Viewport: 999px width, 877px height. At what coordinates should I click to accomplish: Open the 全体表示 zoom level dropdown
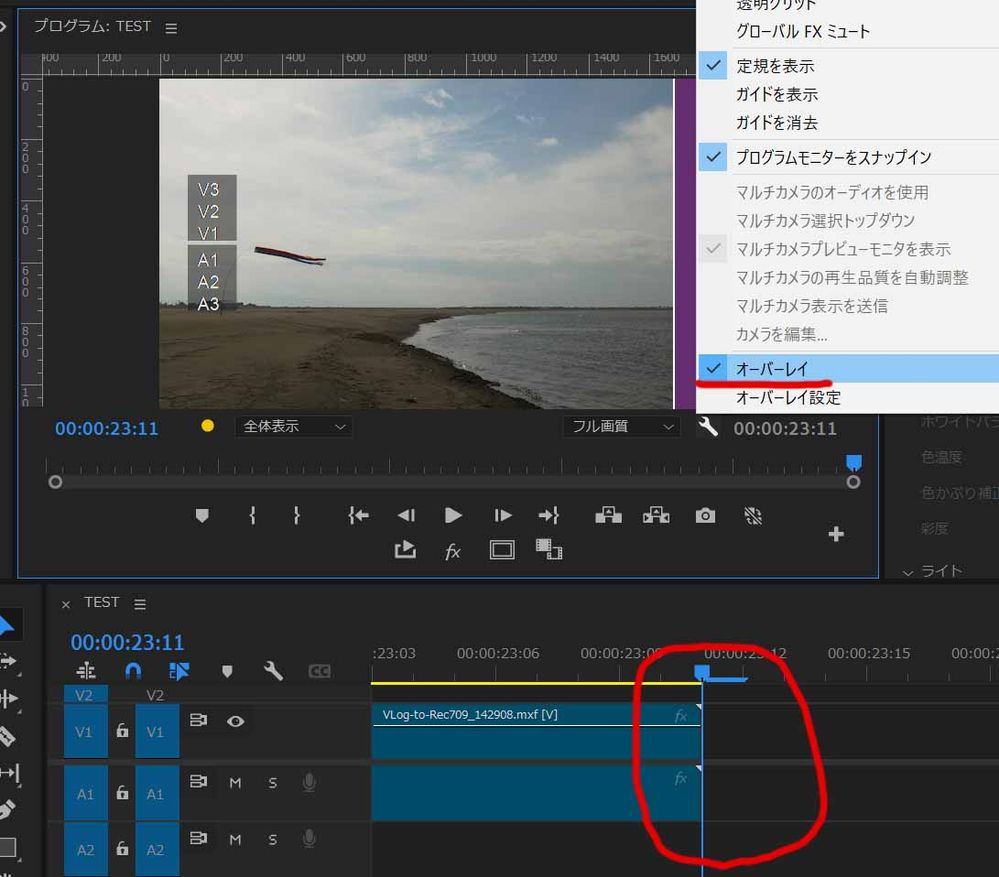click(293, 427)
